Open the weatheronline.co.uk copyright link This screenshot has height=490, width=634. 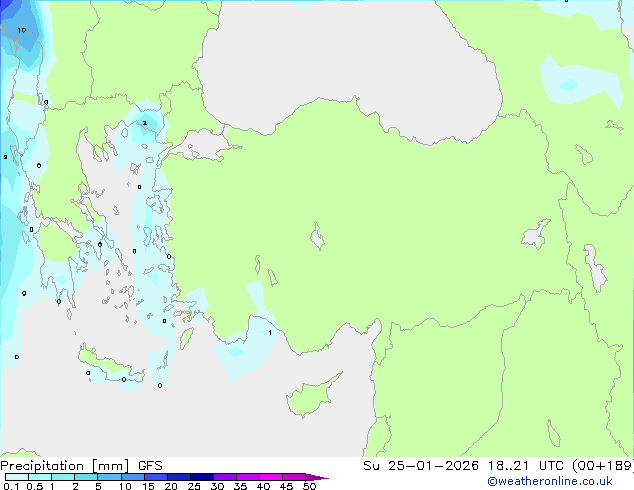(x=550, y=481)
